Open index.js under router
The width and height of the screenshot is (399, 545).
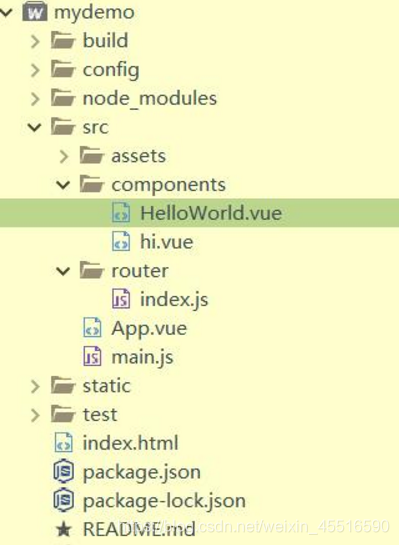(x=174, y=300)
